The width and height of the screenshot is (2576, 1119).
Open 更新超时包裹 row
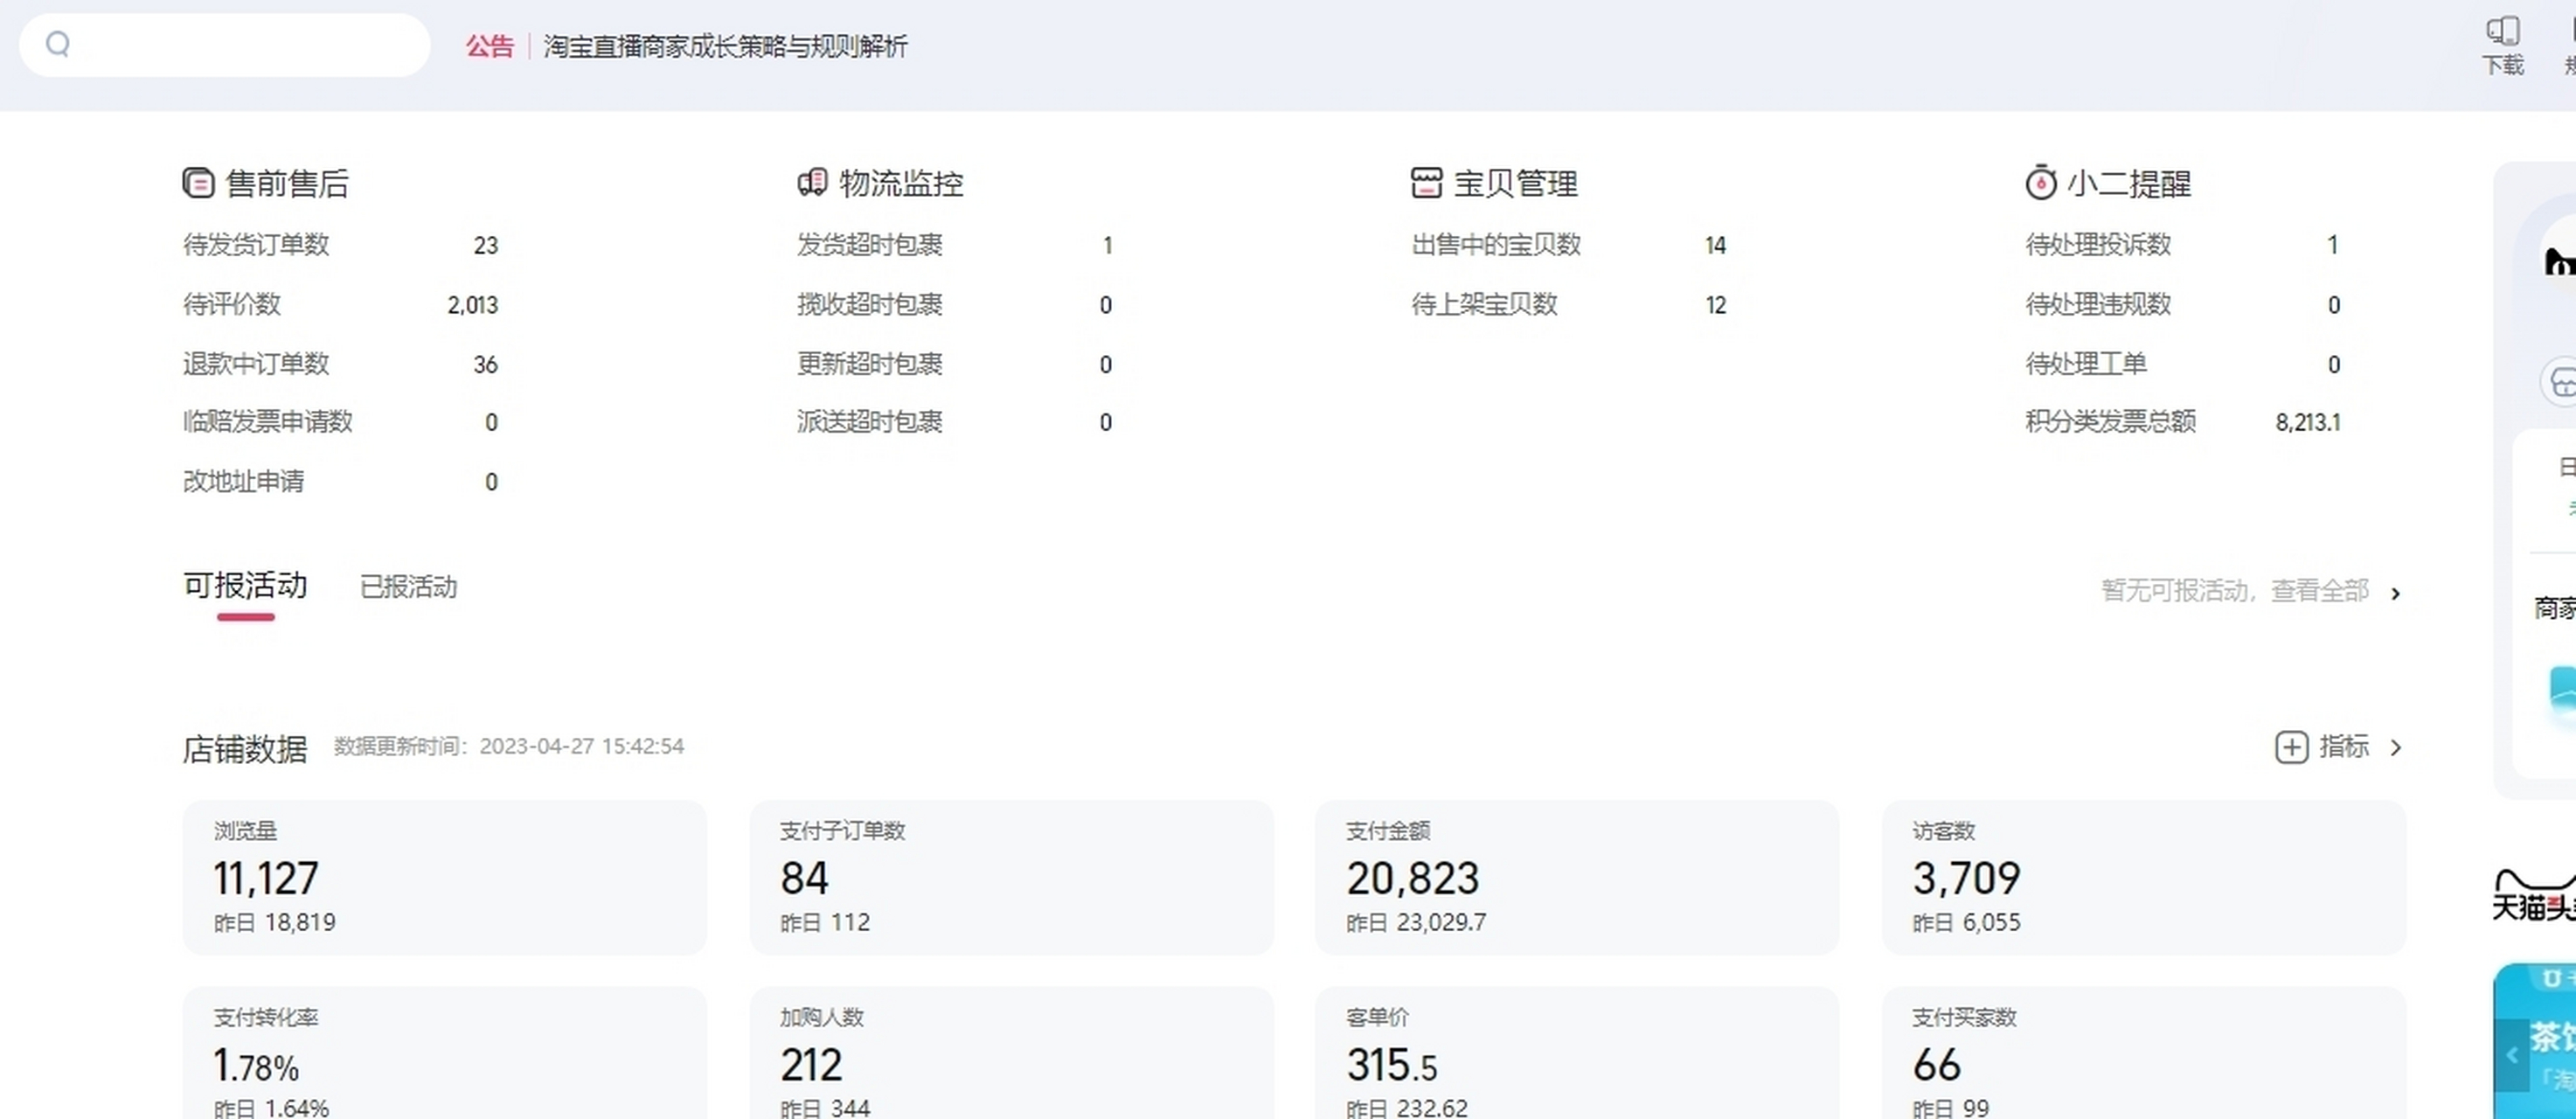(x=954, y=365)
